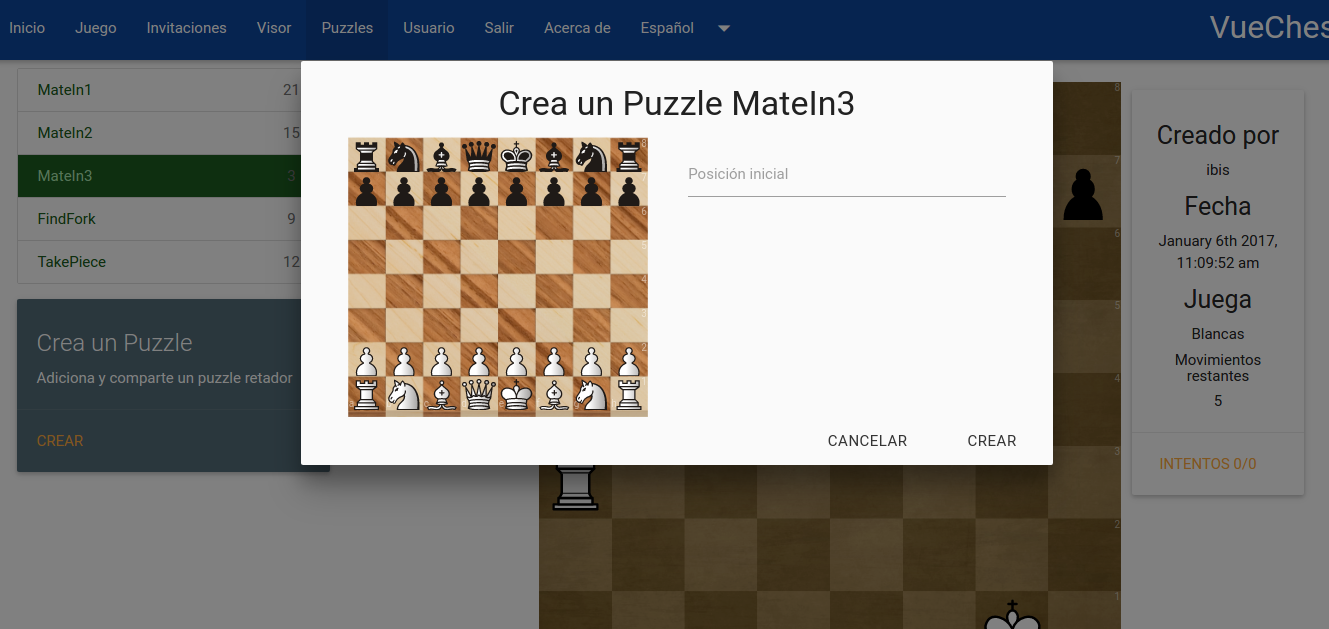Click empty e4 square on dialog board

[x=517, y=292]
